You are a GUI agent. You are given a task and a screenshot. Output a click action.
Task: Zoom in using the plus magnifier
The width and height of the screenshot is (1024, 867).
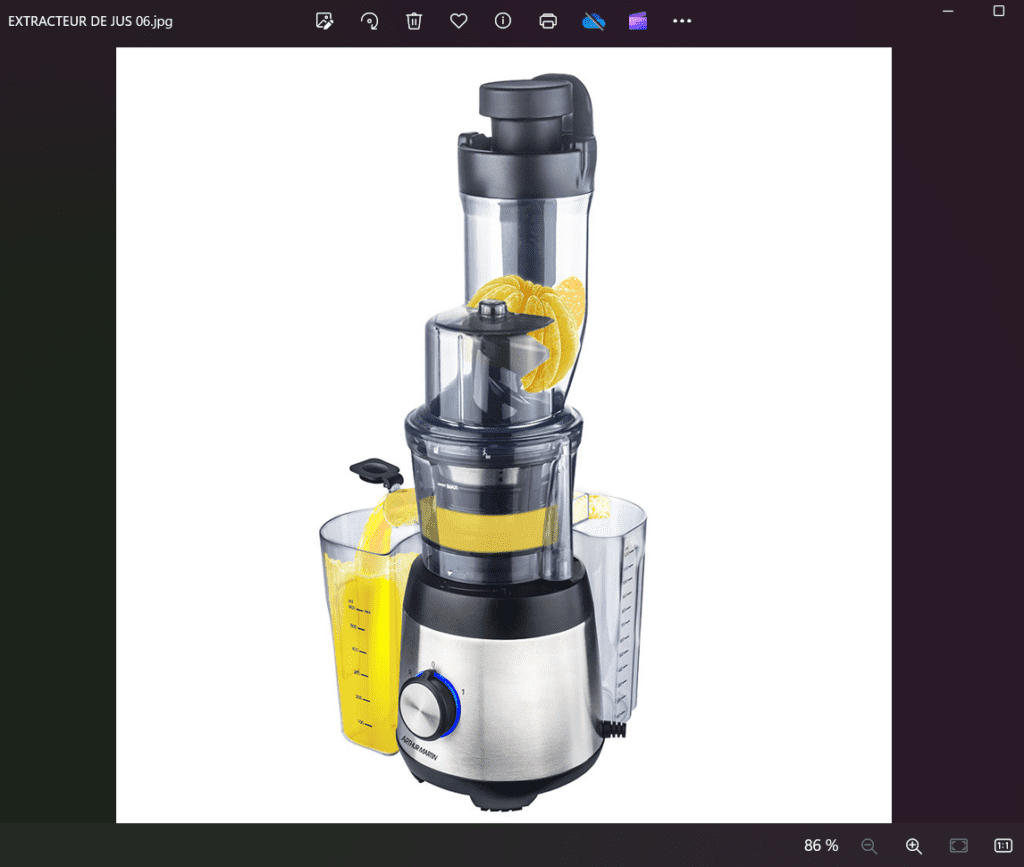[913, 846]
